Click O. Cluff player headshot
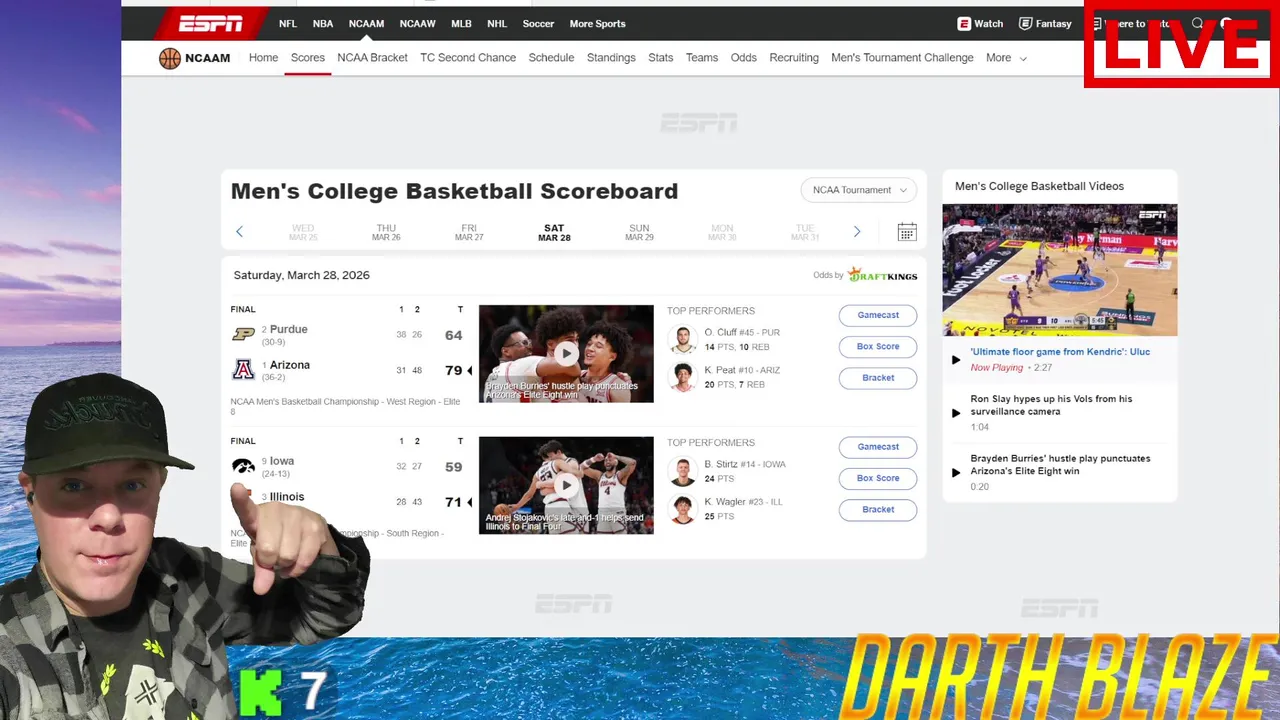 coord(682,340)
